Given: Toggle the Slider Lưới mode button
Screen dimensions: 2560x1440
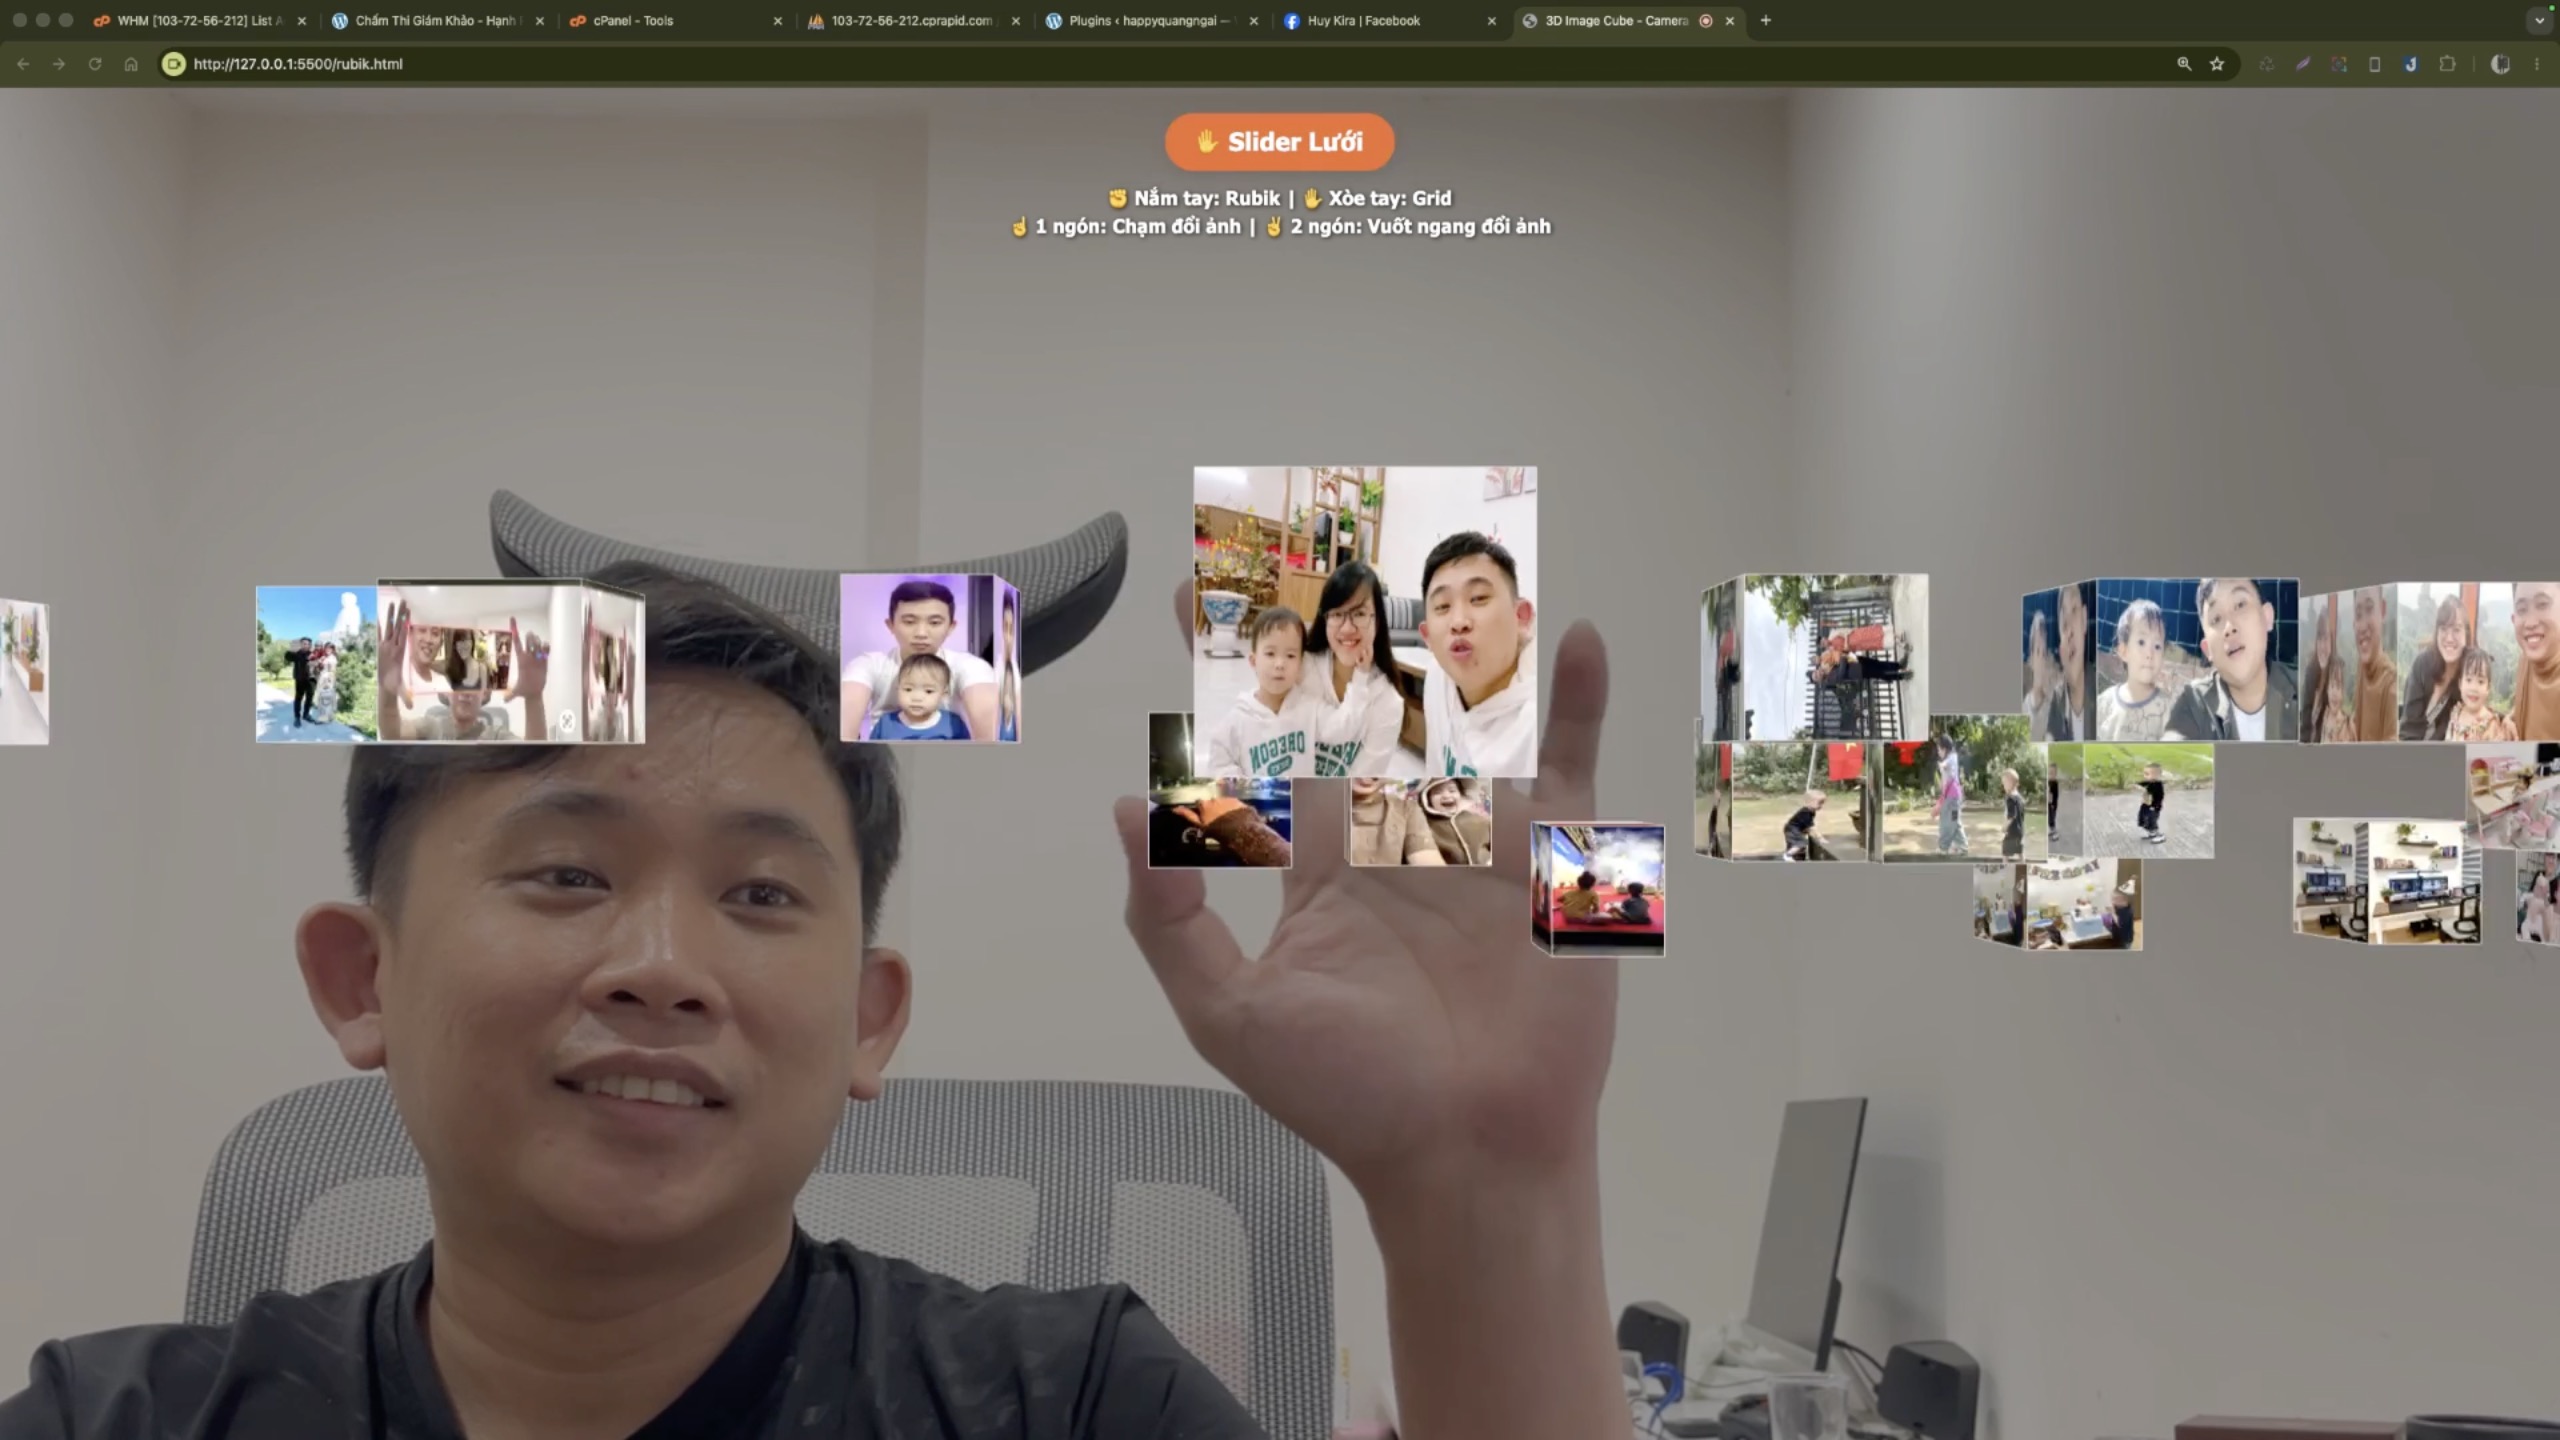Looking at the screenshot, I should point(1279,142).
